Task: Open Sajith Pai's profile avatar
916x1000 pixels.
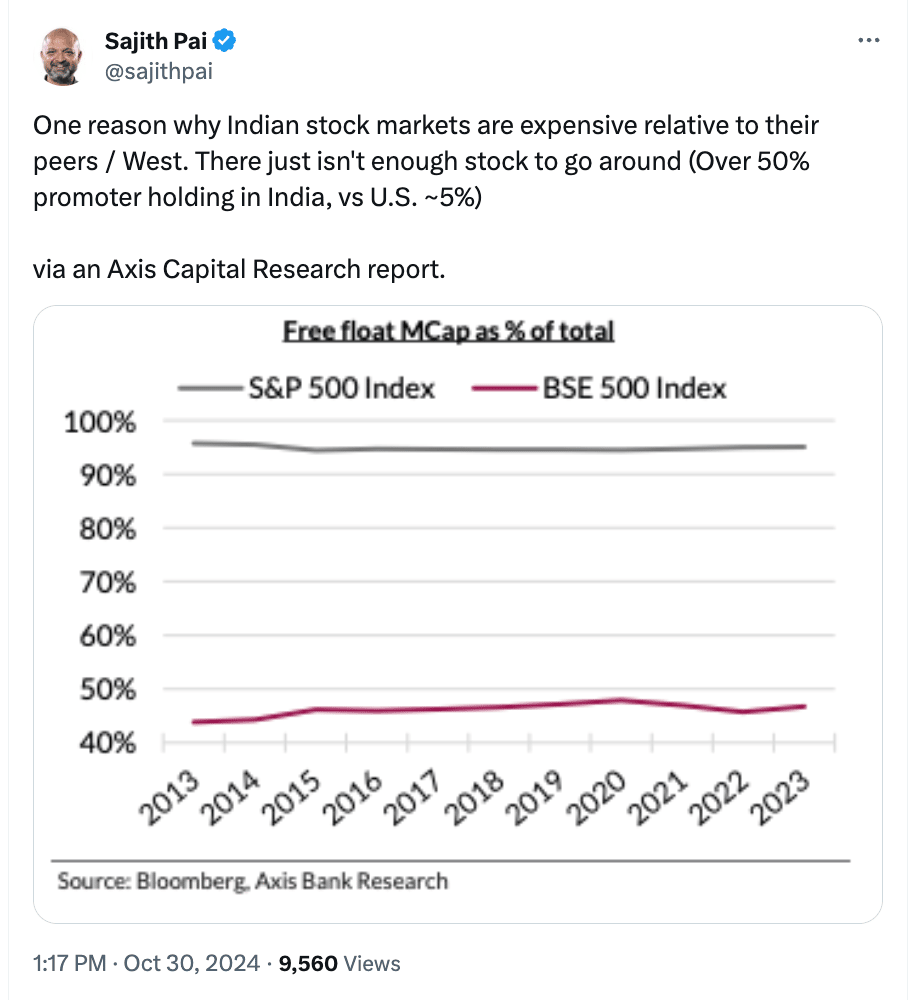Action: pyautogui.click(x=61, y=56)
